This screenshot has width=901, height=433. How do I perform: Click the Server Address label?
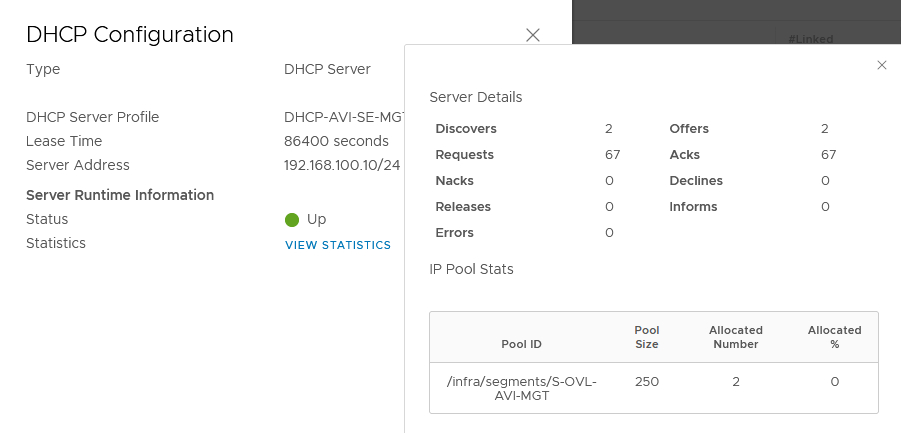tap(78, 165)
